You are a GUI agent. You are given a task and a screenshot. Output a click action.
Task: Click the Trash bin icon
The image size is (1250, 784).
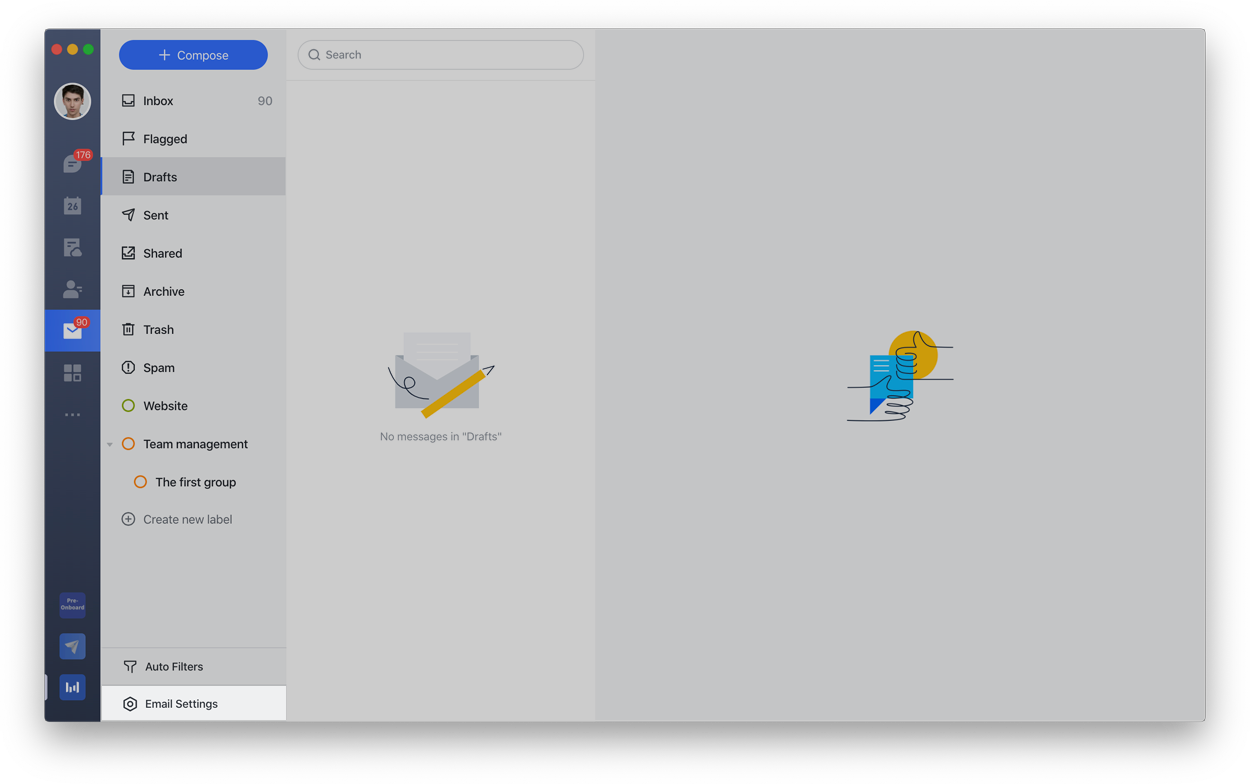click(128, 329)
